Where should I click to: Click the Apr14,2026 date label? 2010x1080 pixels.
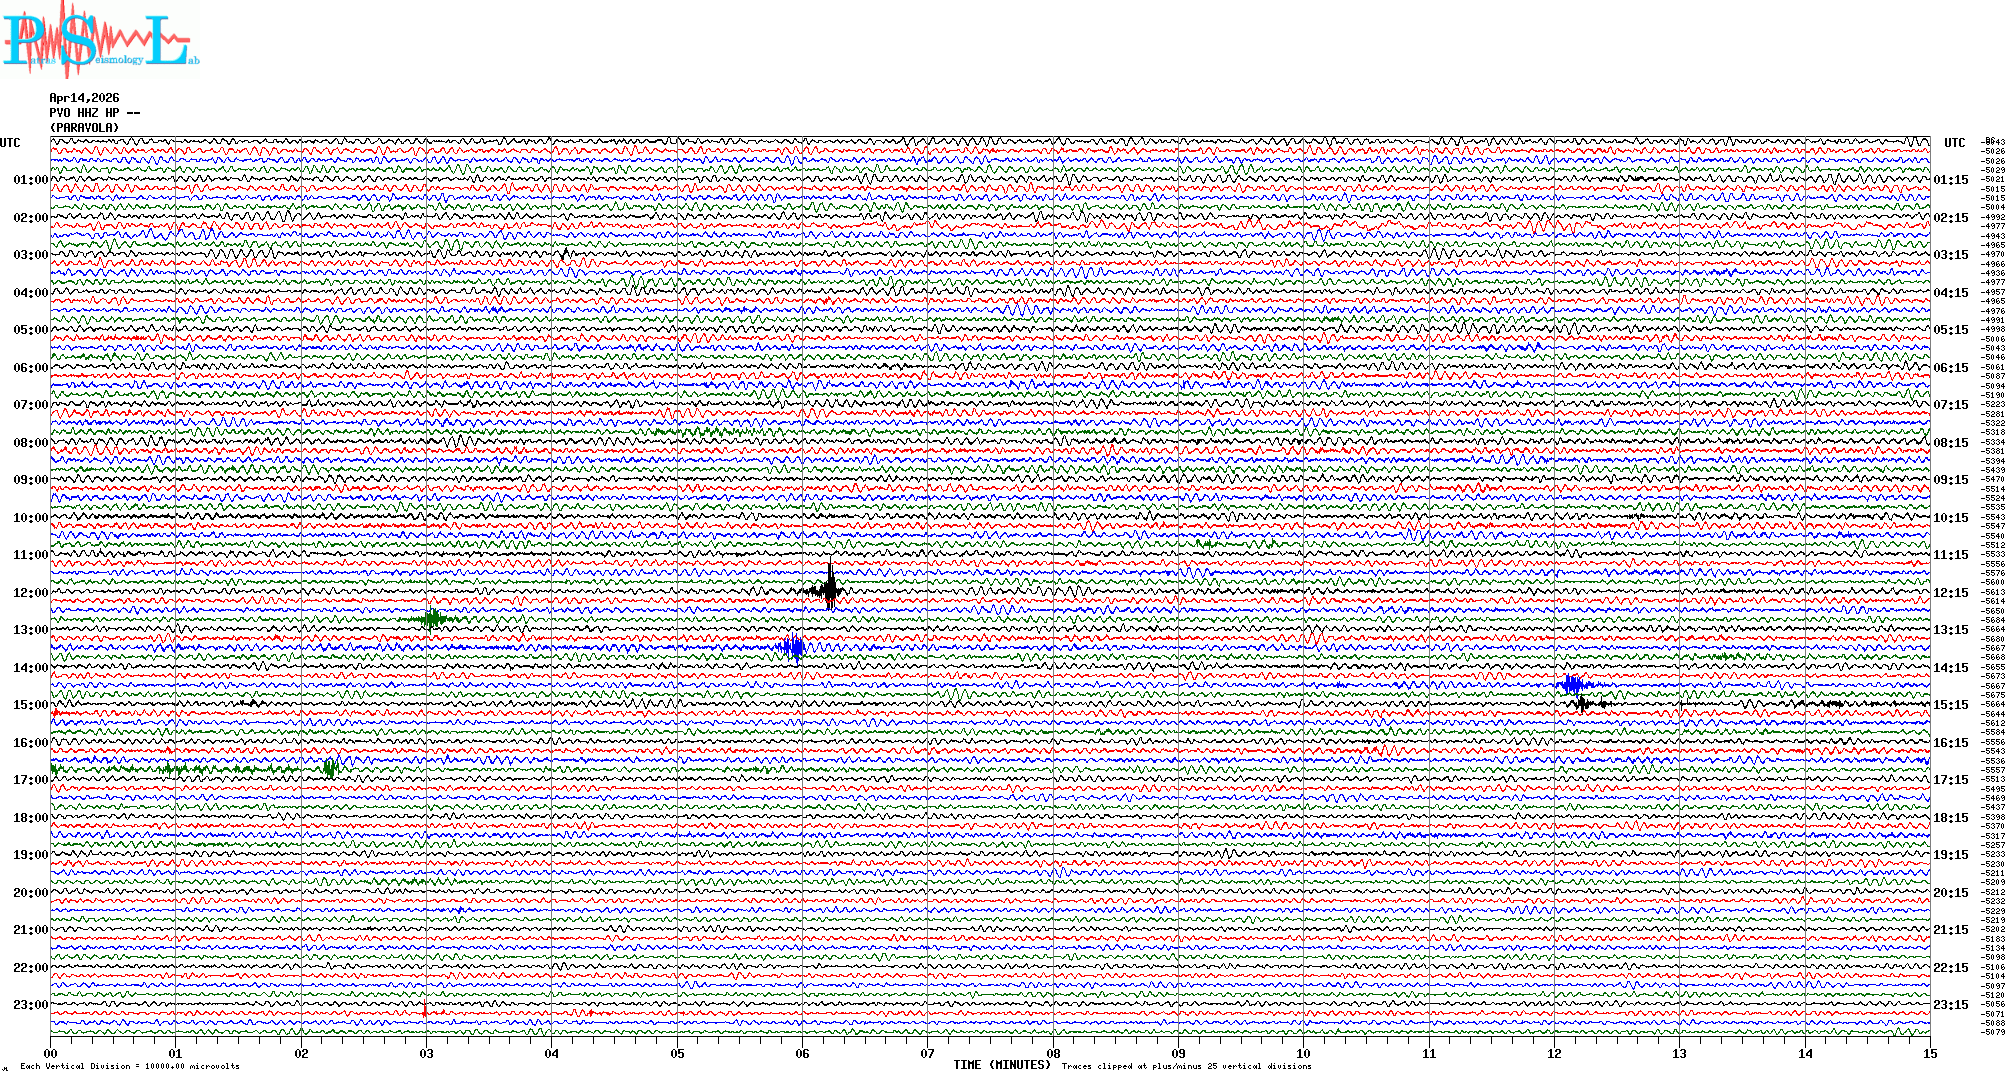pos(84,98)
